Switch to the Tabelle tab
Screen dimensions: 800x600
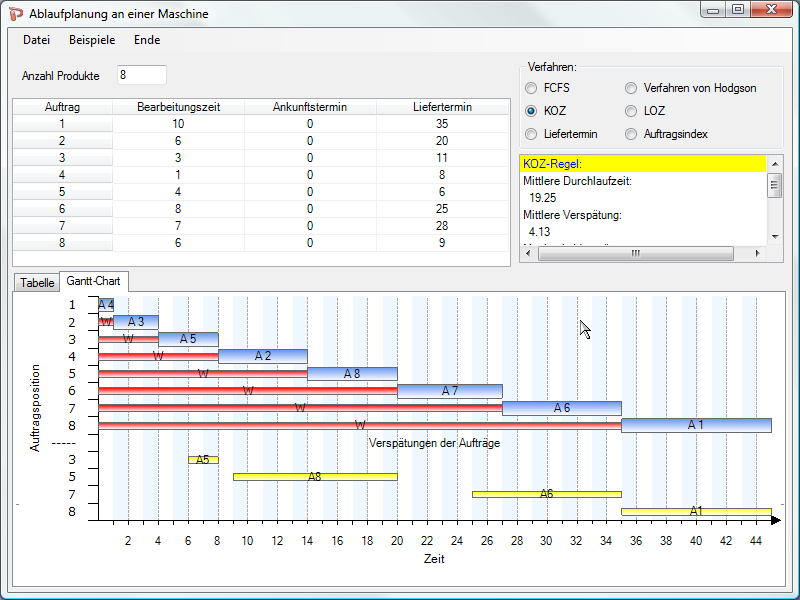coord(37,283)
